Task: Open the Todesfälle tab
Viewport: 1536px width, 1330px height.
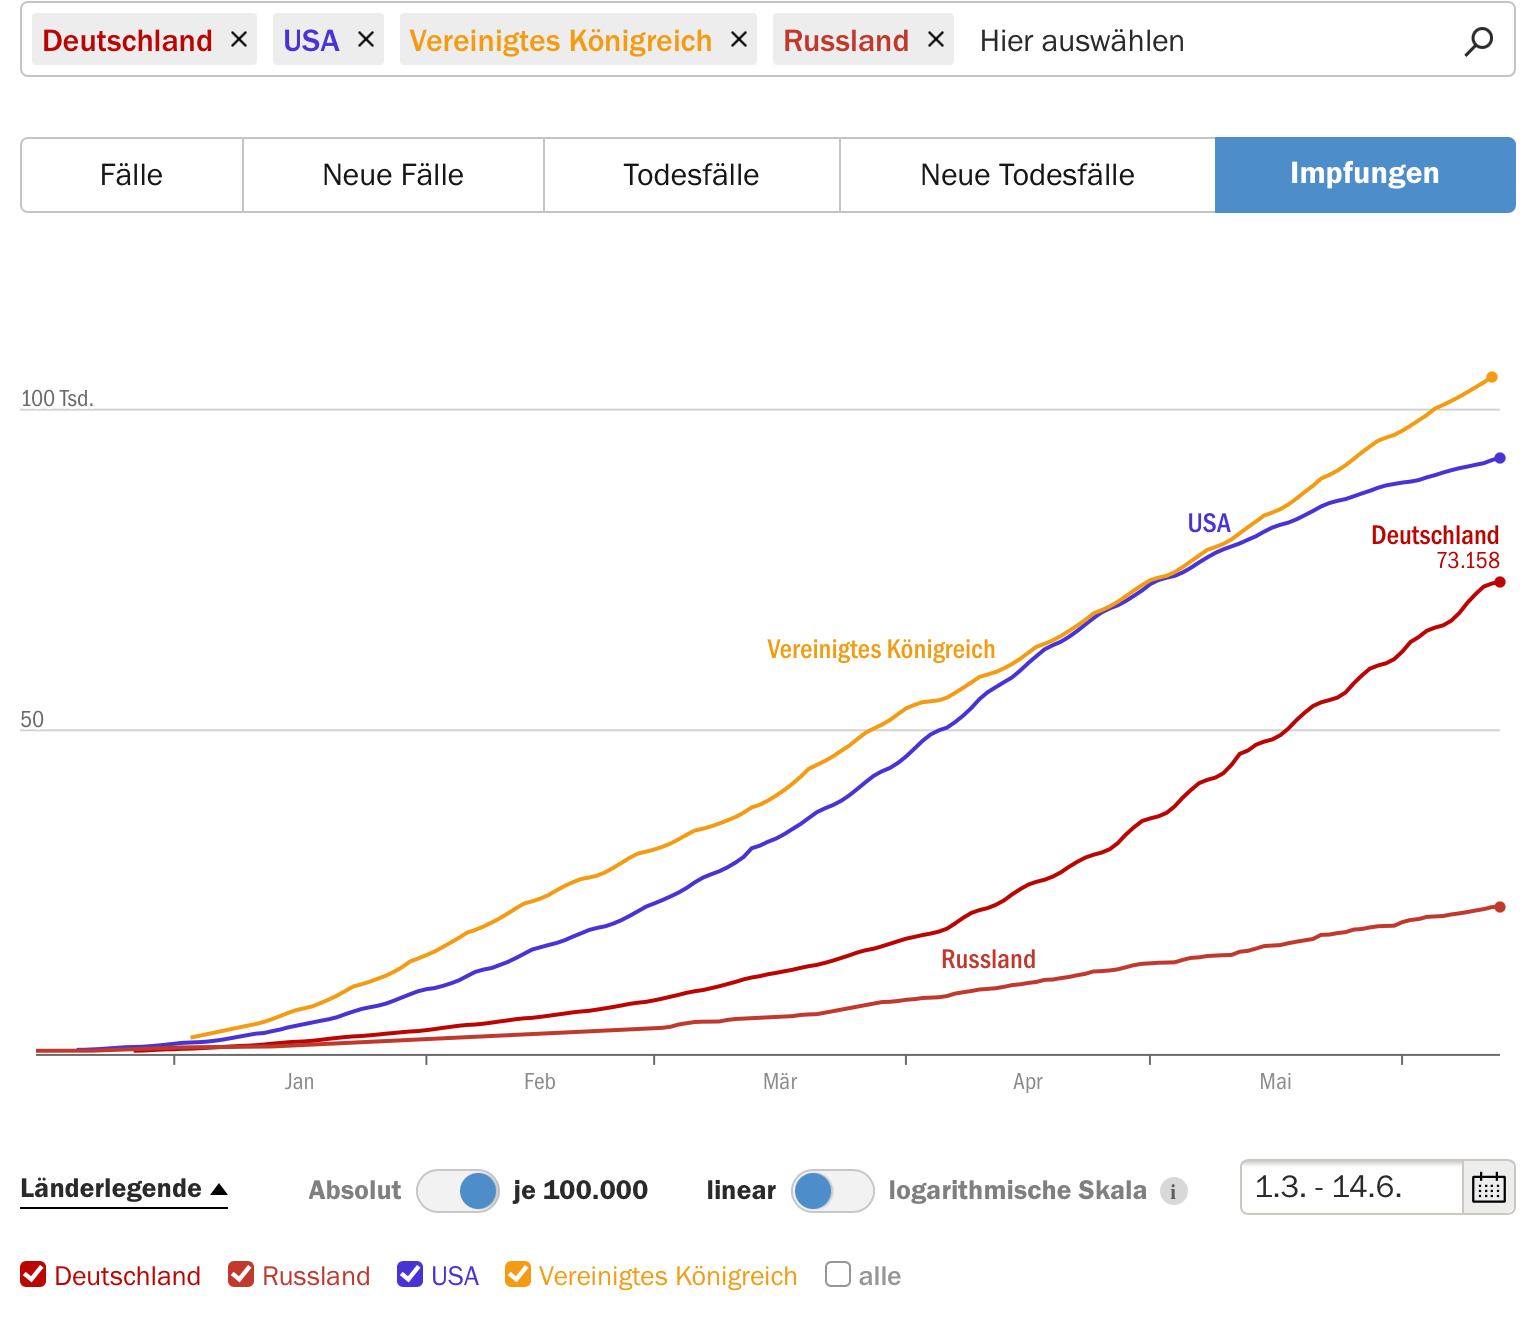Action: (x=691, y=175)
